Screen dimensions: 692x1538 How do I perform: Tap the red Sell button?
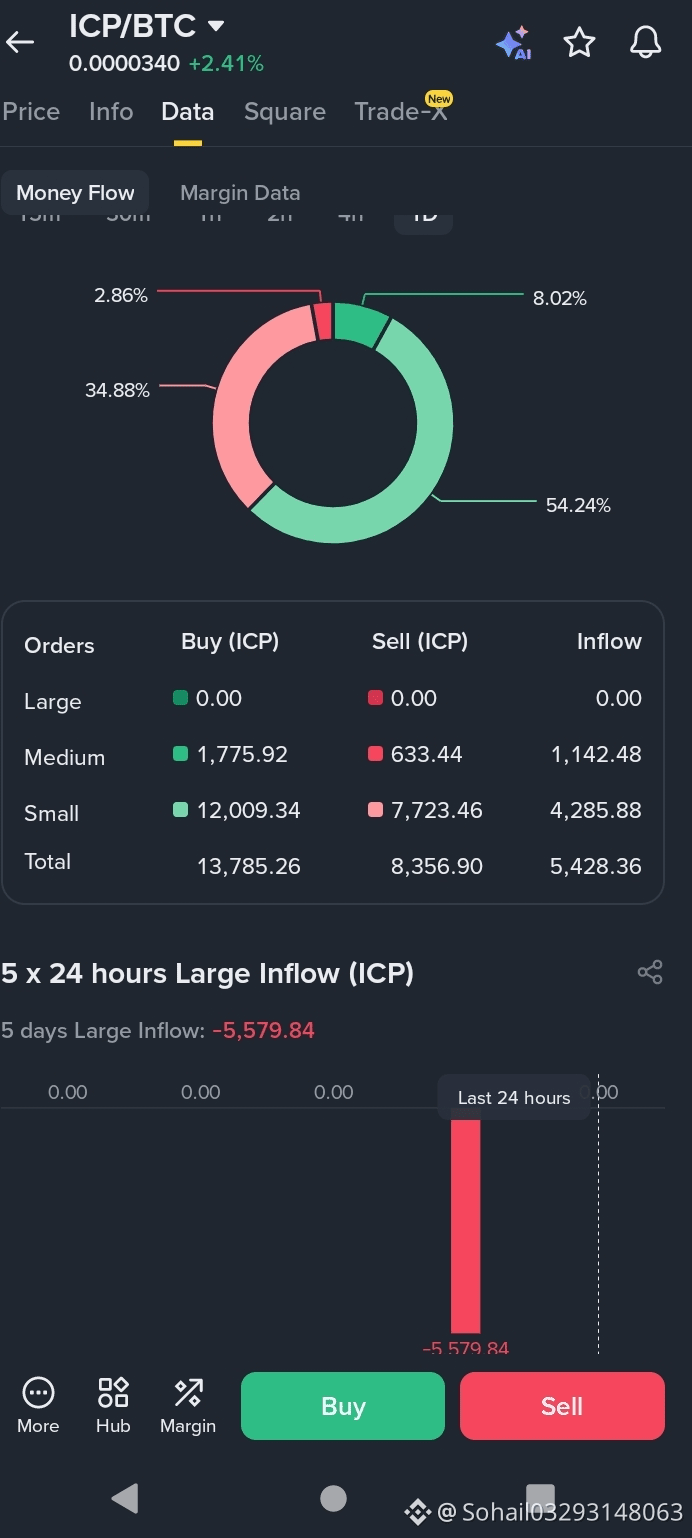point(562,1406)
